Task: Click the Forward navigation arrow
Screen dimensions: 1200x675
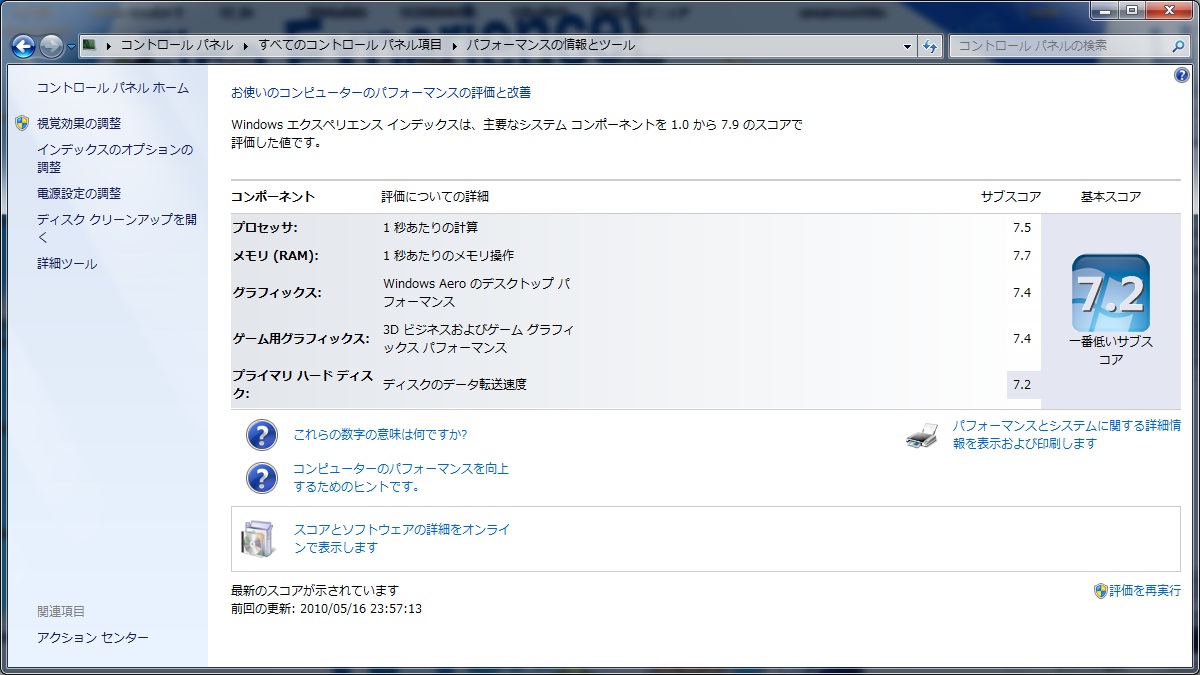Action: [52, 46]
